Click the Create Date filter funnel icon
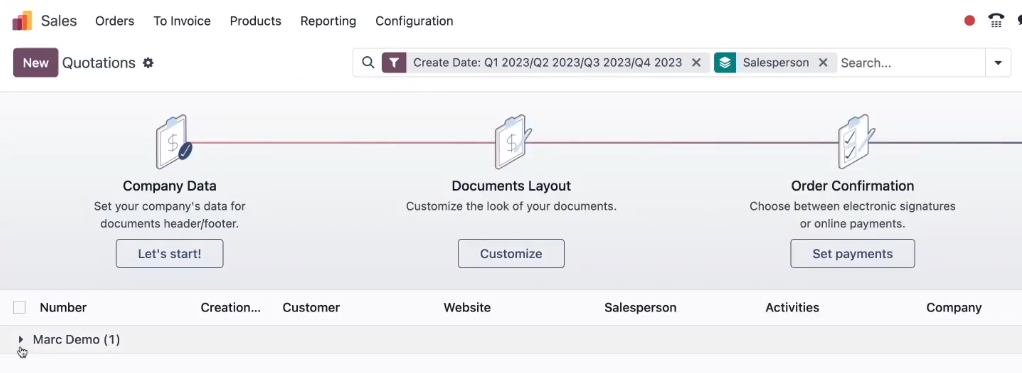The width and height of the screenshot is (1022, 373). tap(394, 63)
